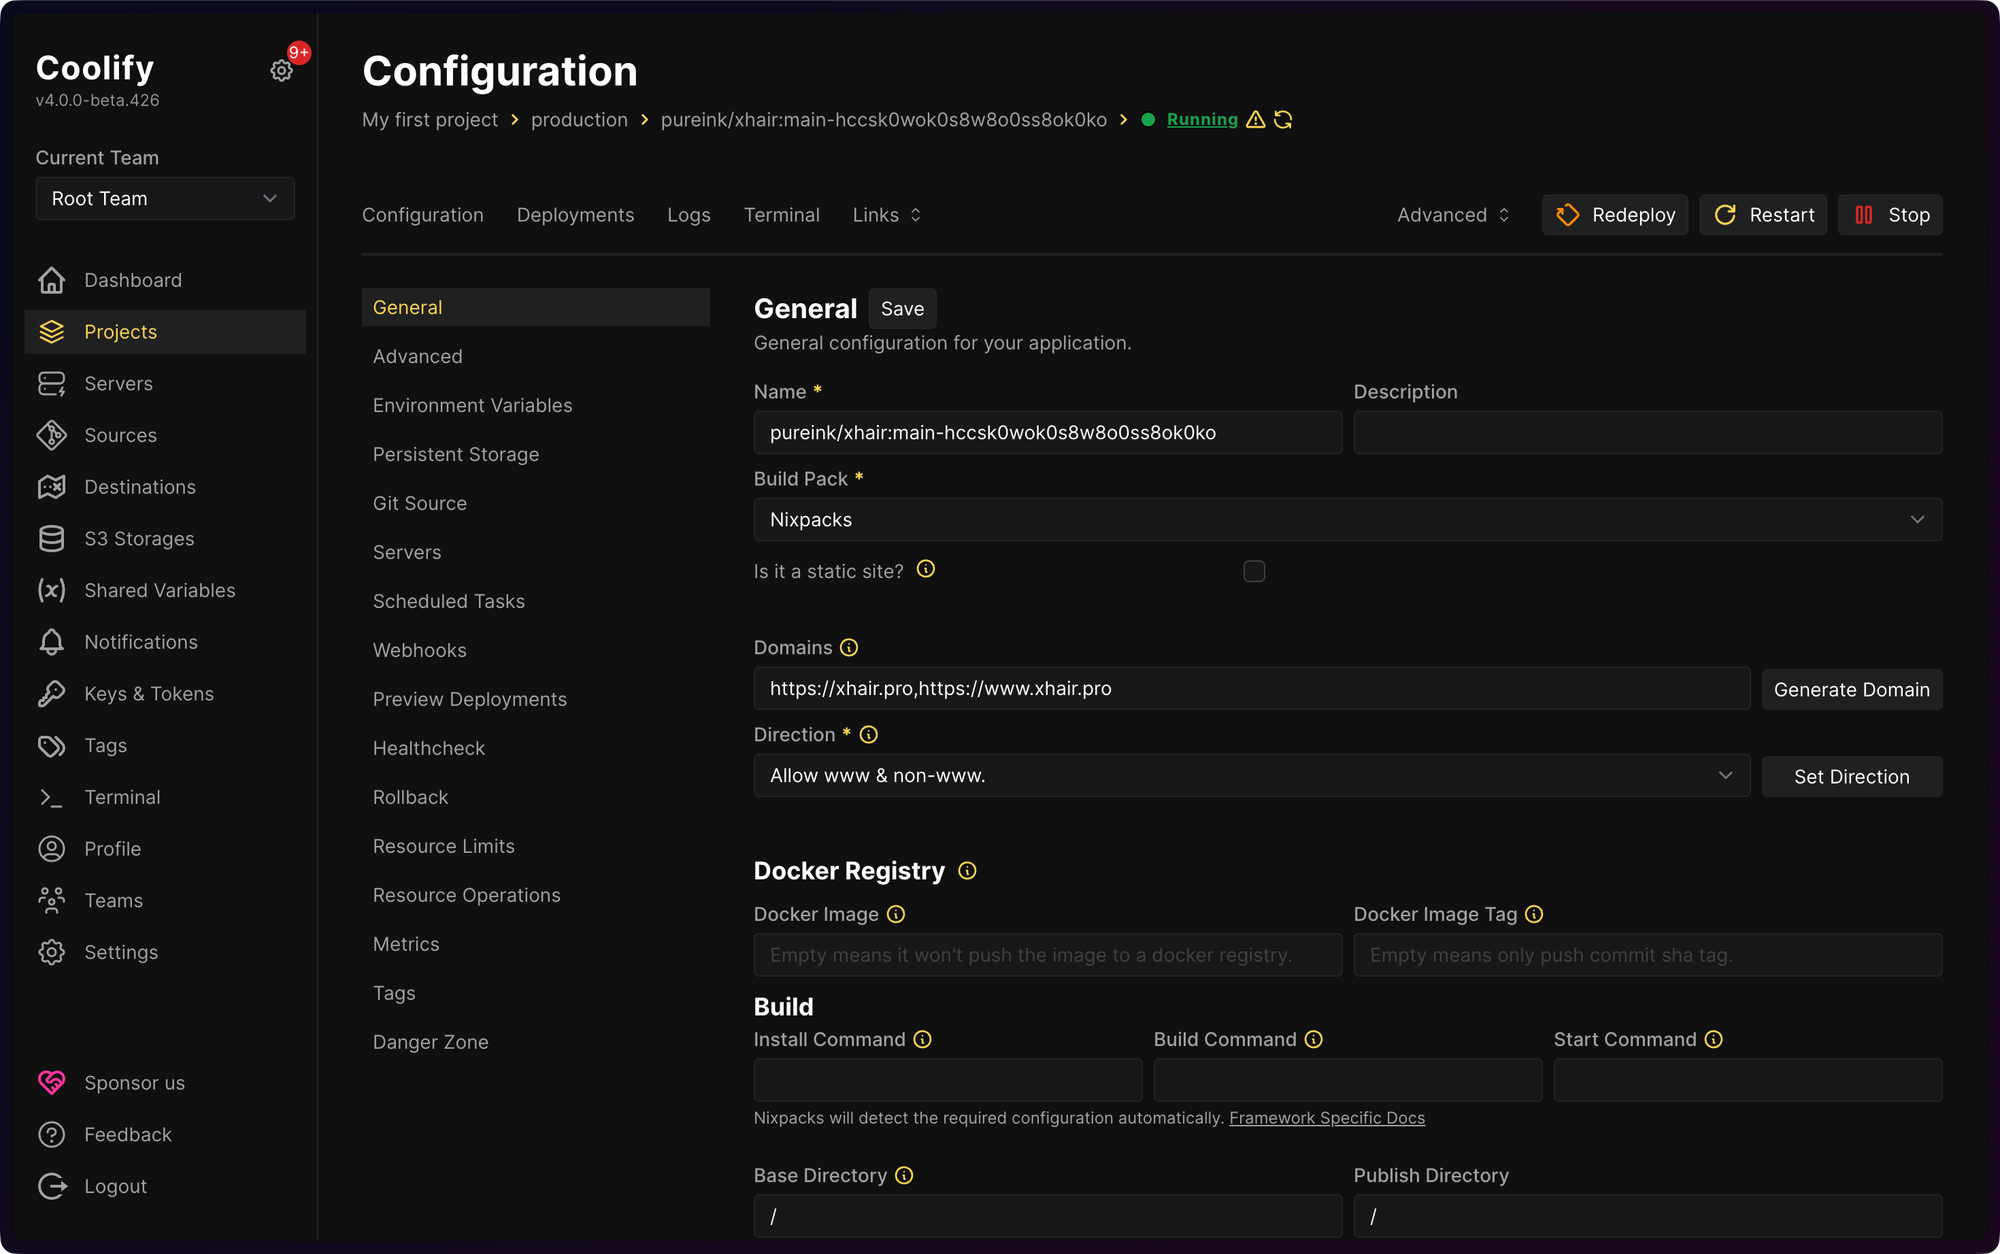Switch to the Deployments tab
This screenshot has width=2000, height=1254.
tap(575, 215)
